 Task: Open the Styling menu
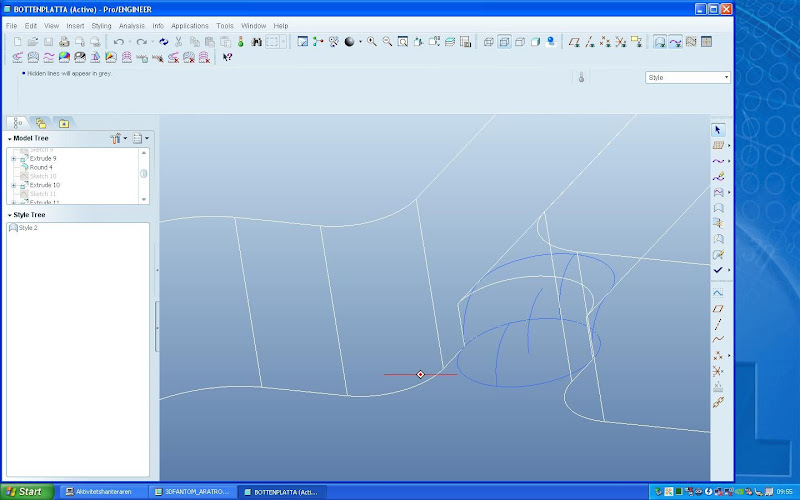pyautogui.click(x=101, y=25)
